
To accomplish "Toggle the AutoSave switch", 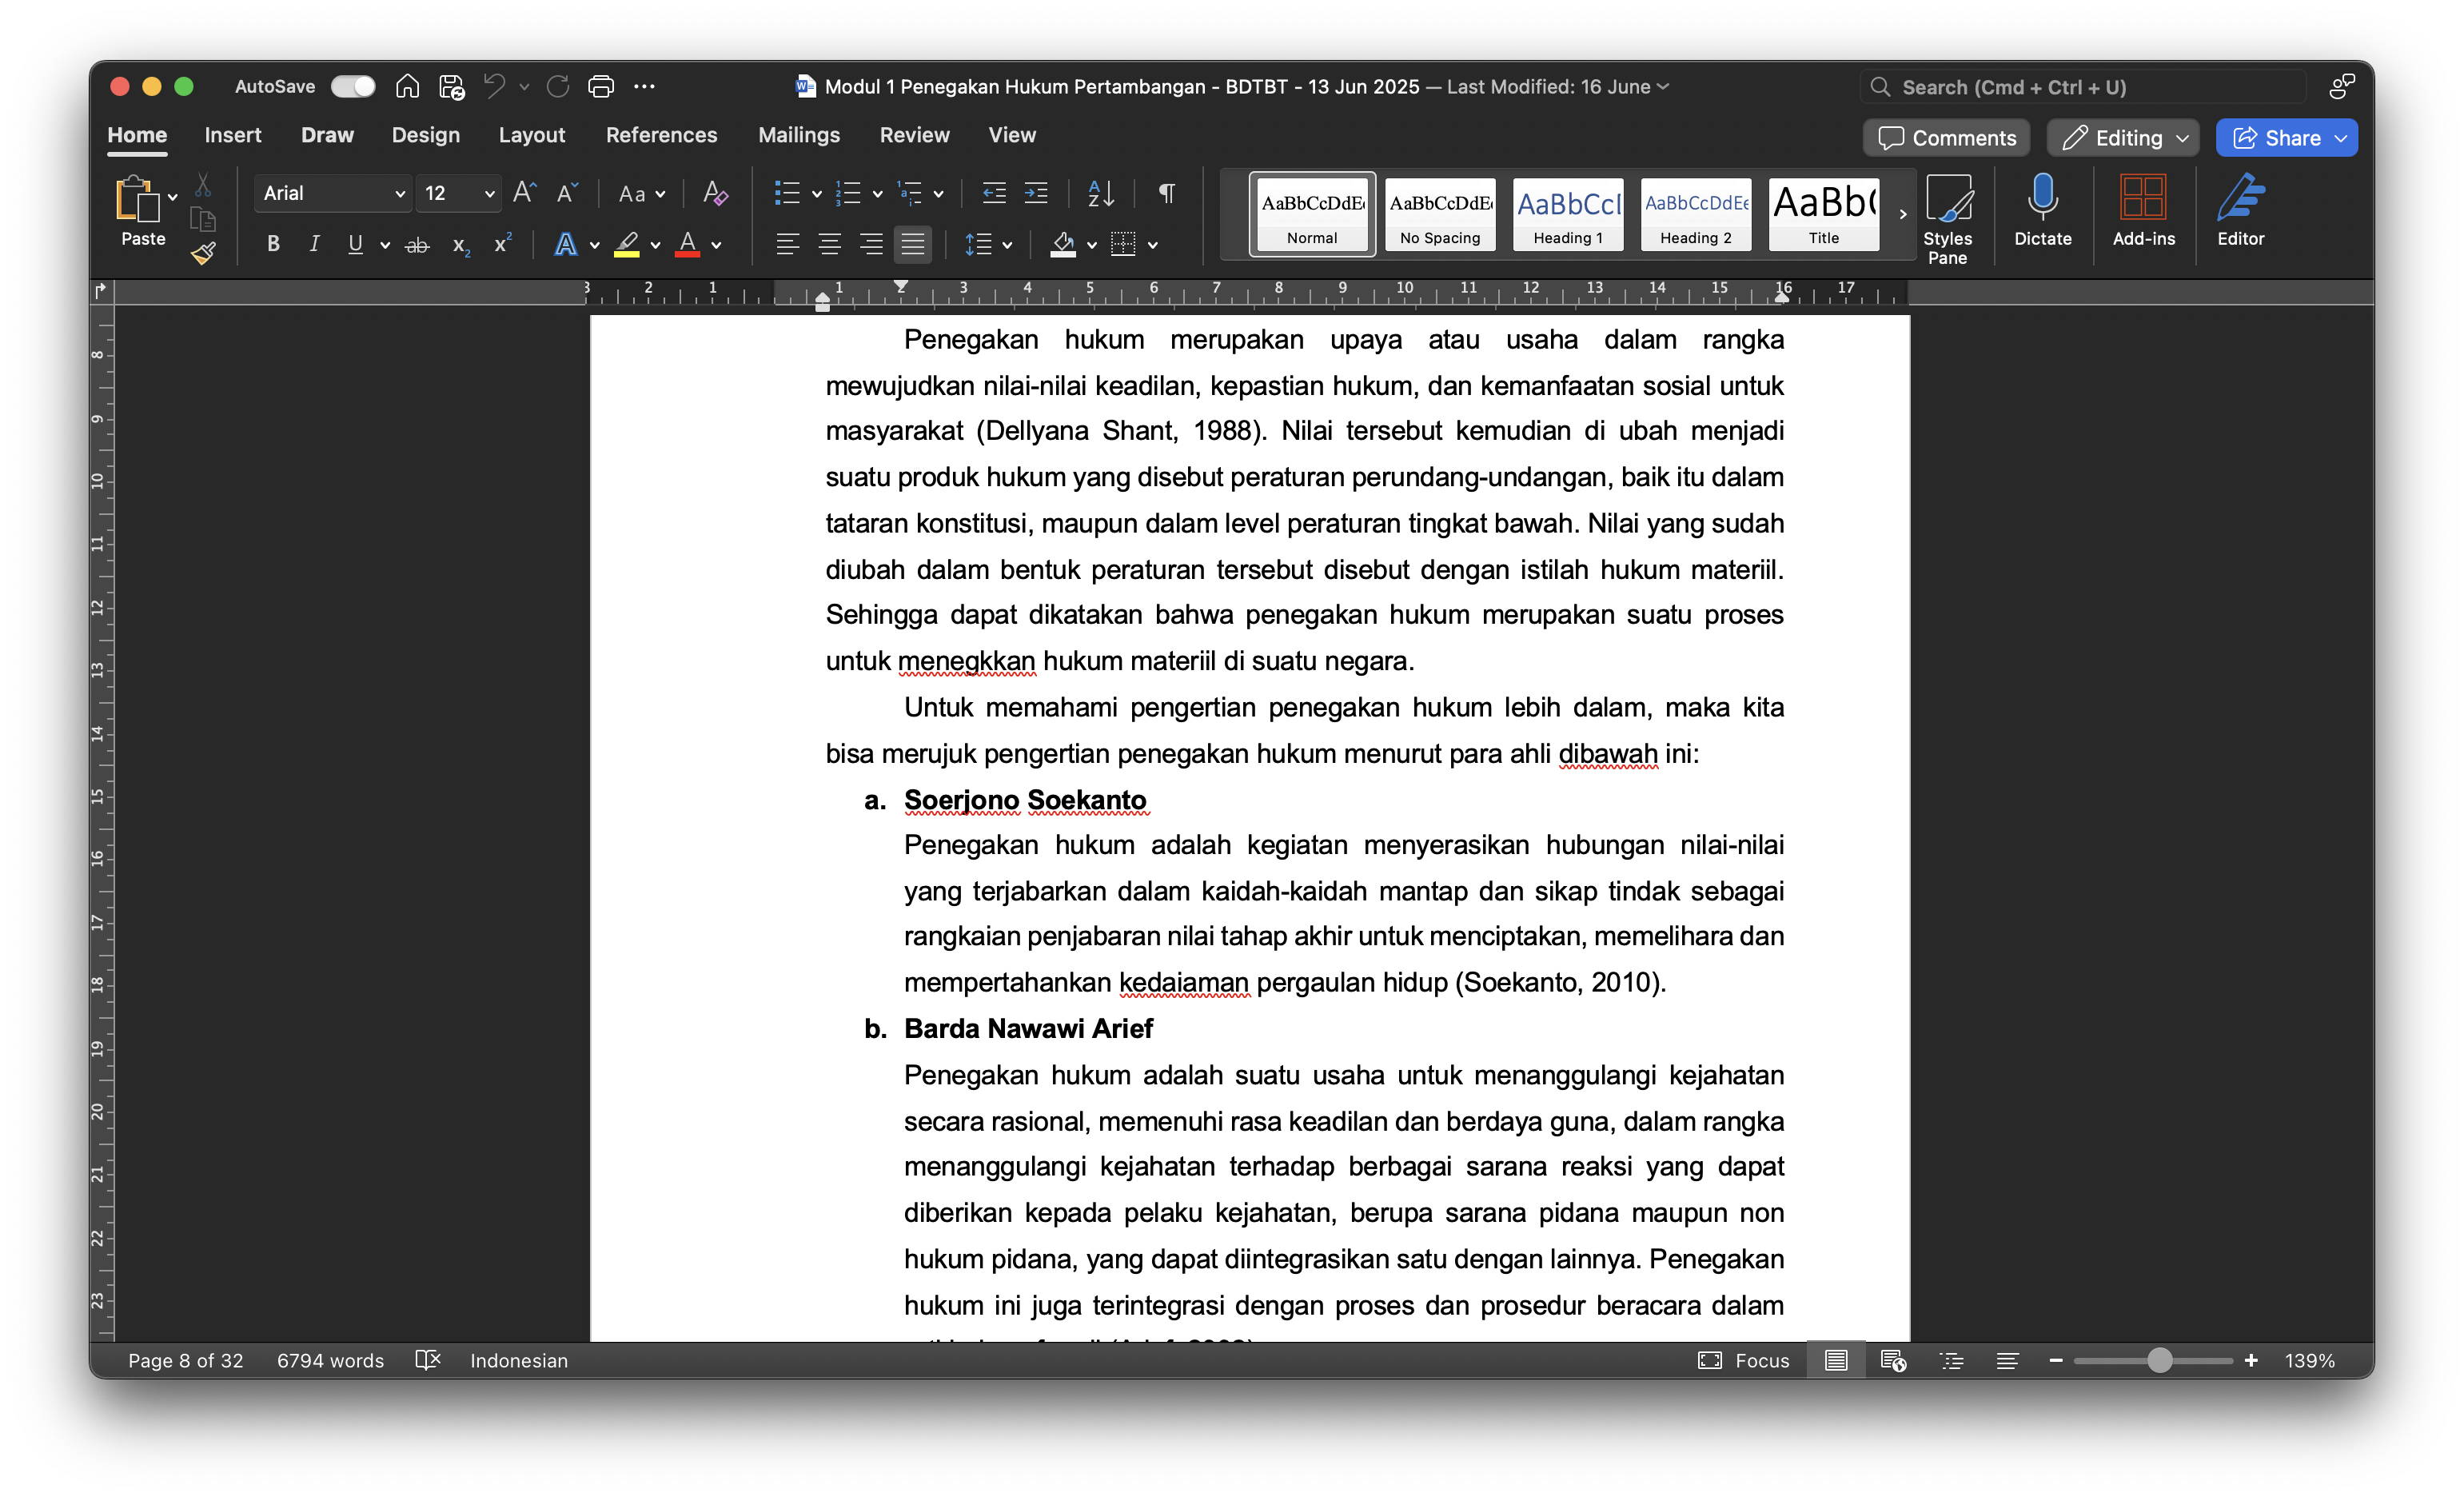I will [x=353, y=87].
